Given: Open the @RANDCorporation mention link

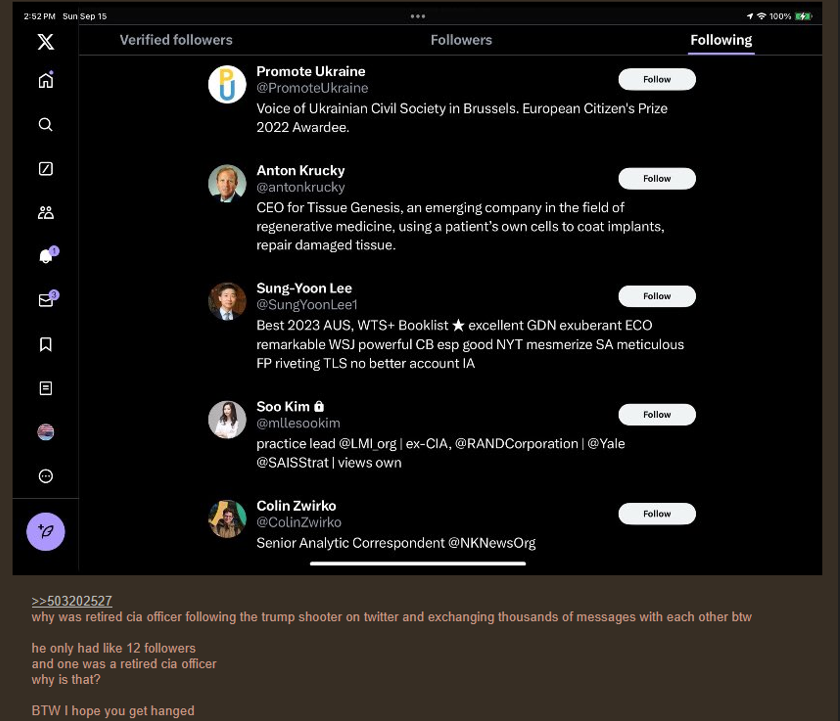Looking at the screenshot, I should point(516,444).
